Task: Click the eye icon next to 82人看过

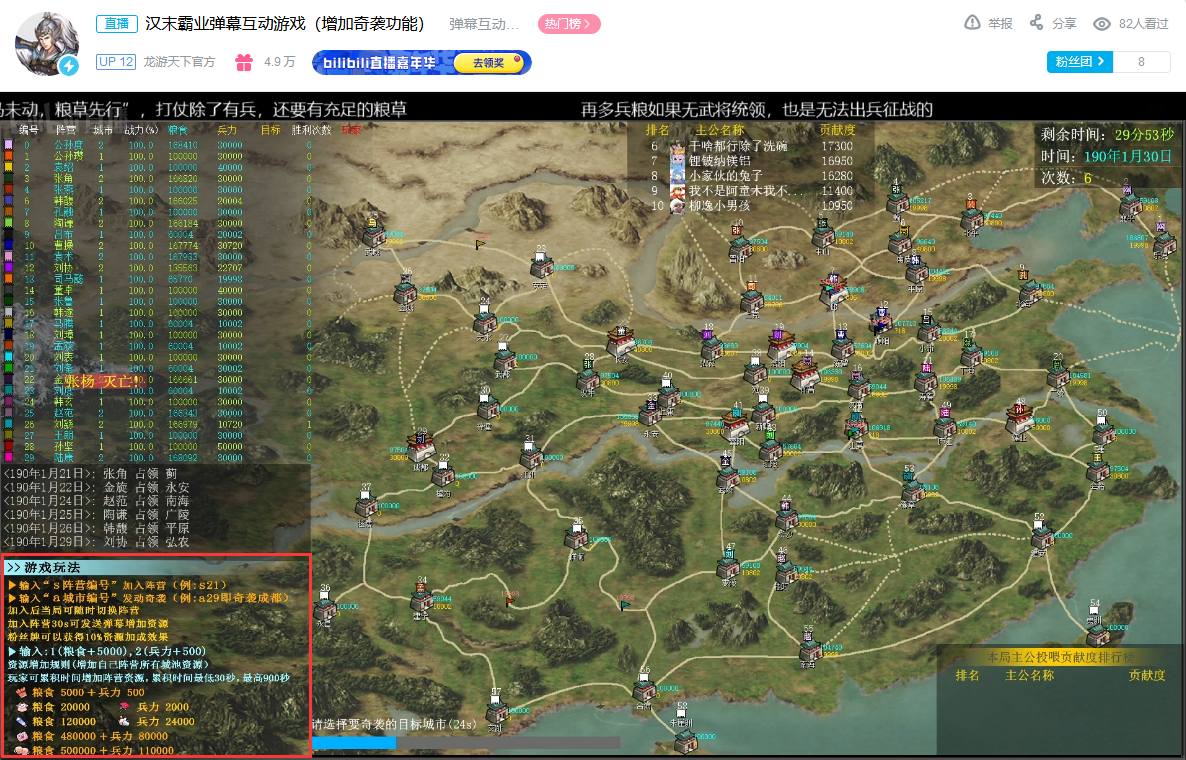Action: point(1101,24)
